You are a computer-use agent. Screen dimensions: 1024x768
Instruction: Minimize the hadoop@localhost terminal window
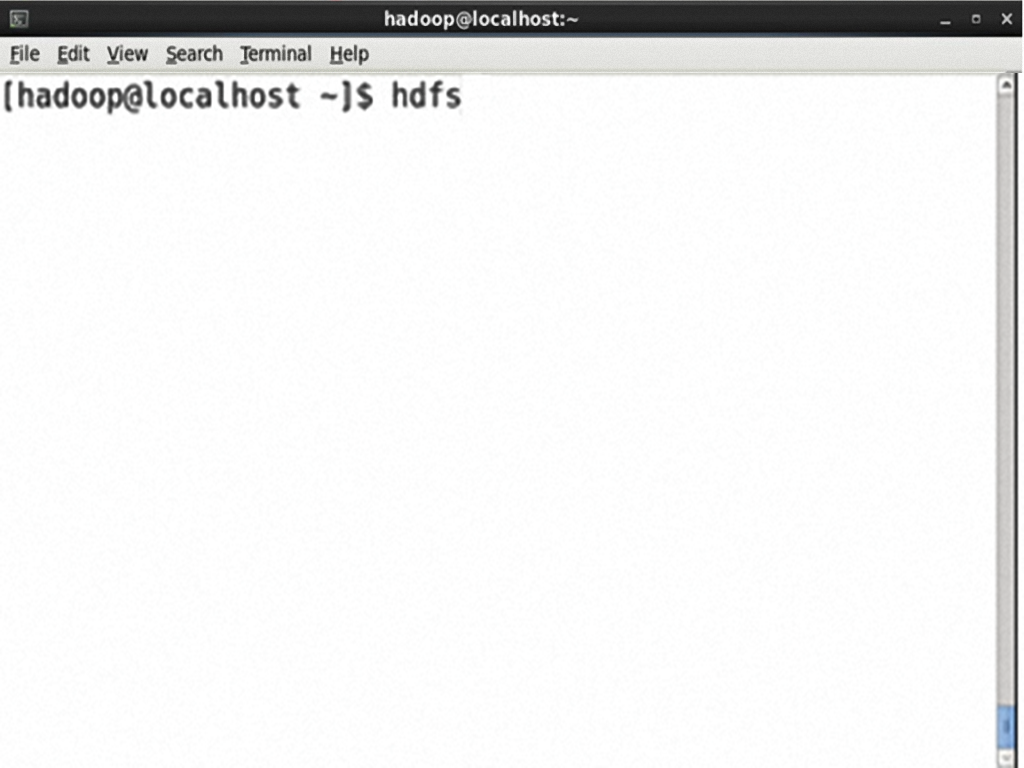(945, 20)
